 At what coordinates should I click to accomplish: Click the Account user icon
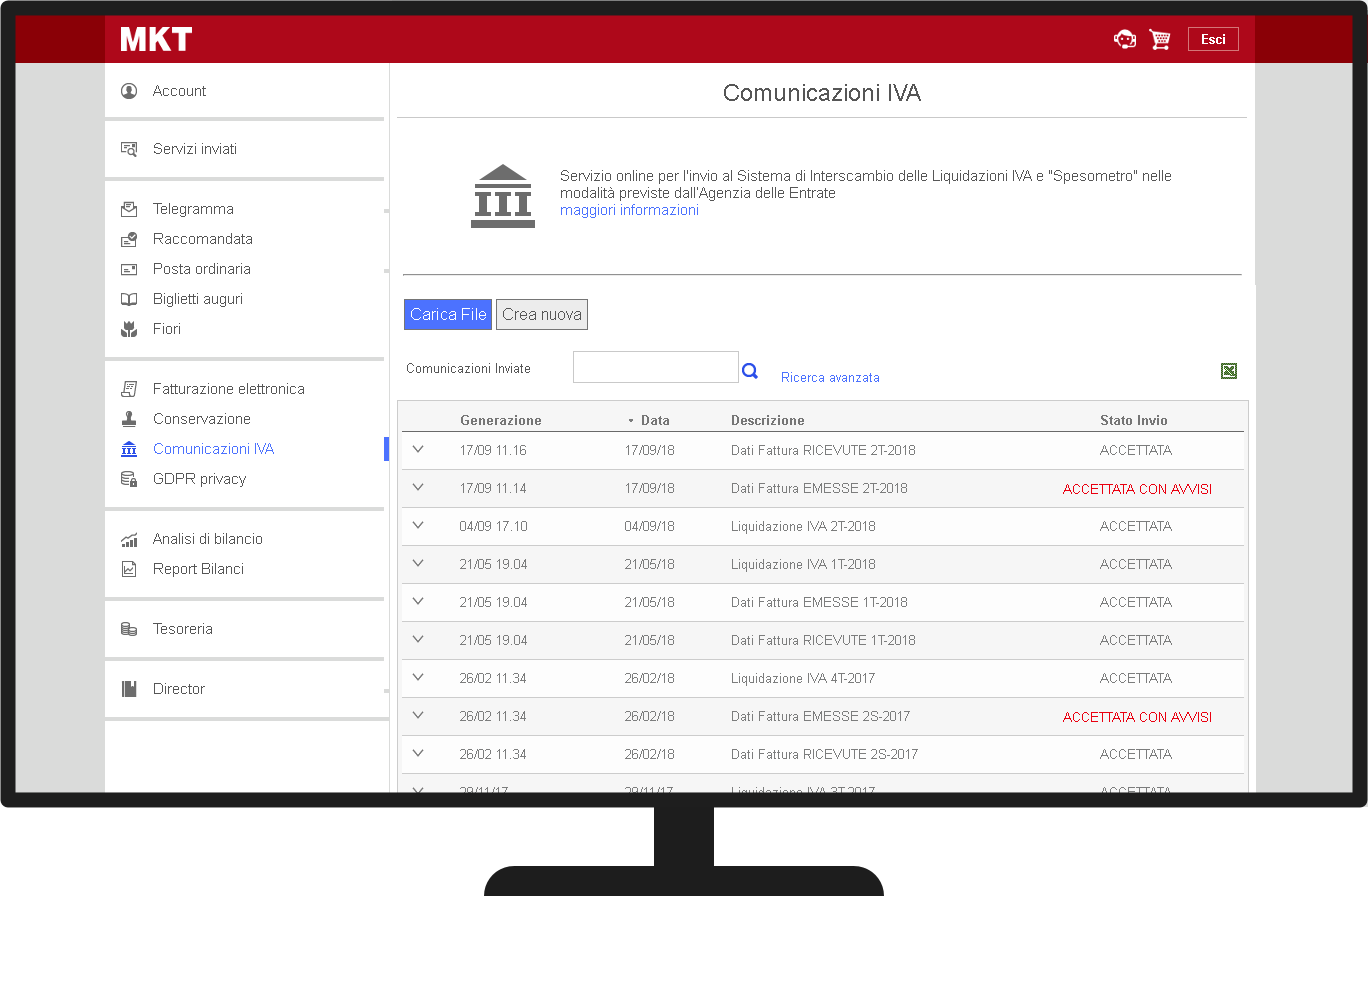[x=129, y=91]
